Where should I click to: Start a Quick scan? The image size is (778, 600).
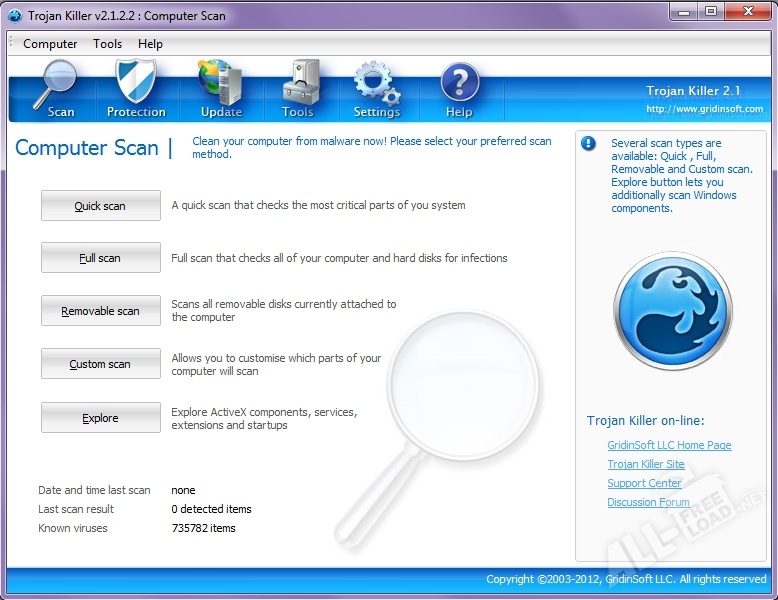(100, 206)
